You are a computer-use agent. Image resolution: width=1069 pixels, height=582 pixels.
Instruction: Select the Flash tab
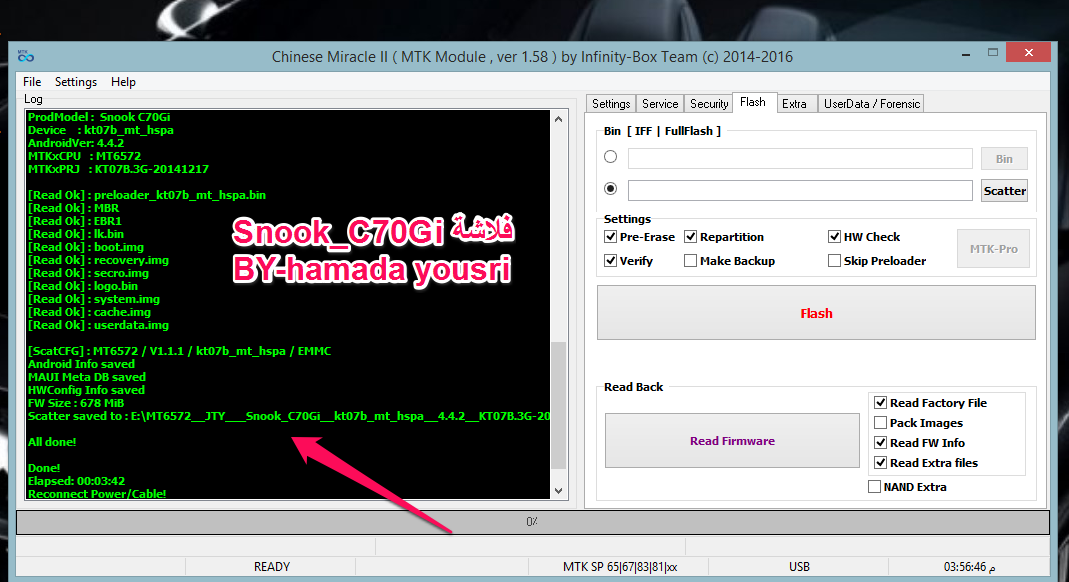(x=753, y=102)
